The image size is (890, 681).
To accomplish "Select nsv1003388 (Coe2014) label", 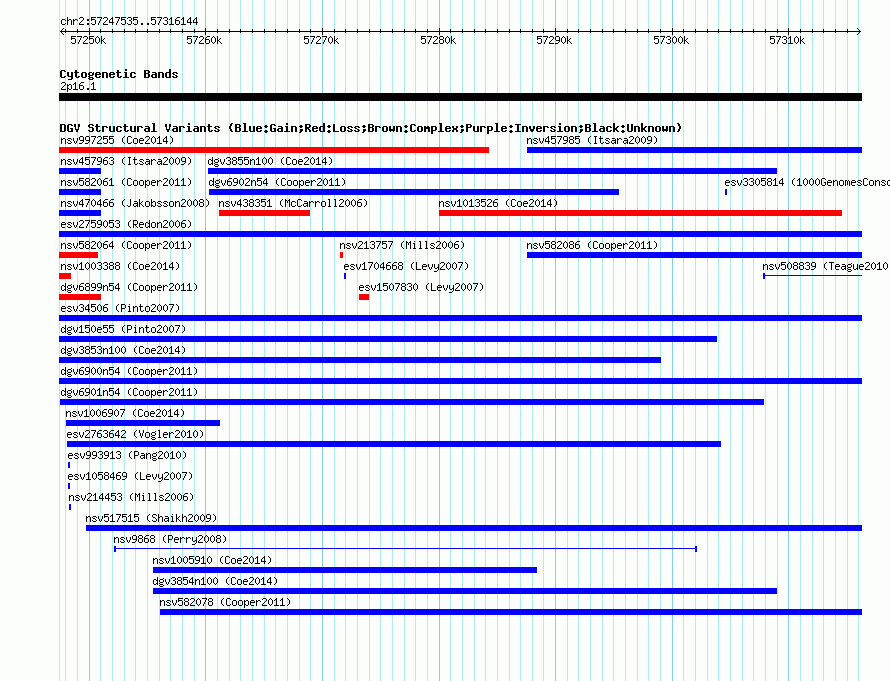I will pyautogui.click(x=120, y=266).
